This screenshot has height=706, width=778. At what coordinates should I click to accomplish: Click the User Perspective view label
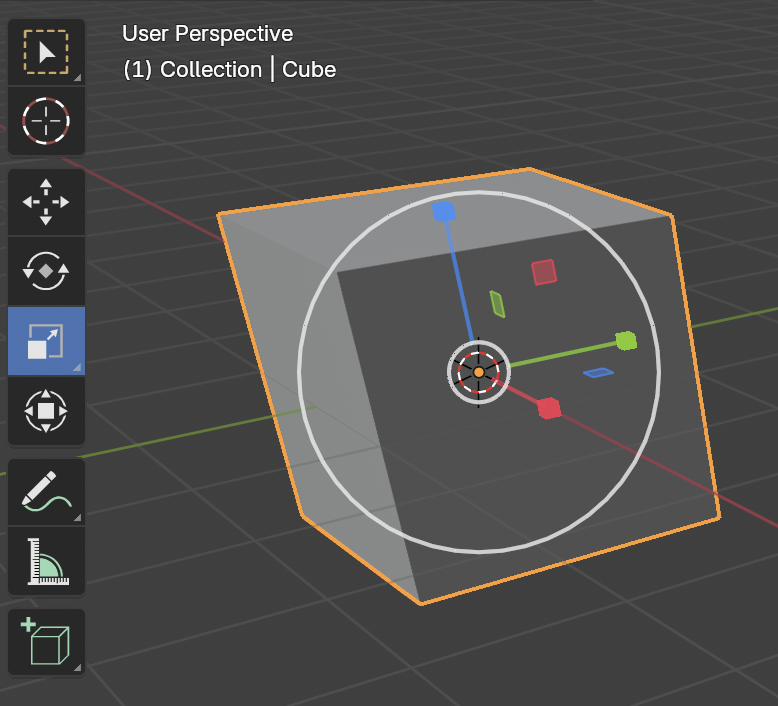tap(207, 33)
